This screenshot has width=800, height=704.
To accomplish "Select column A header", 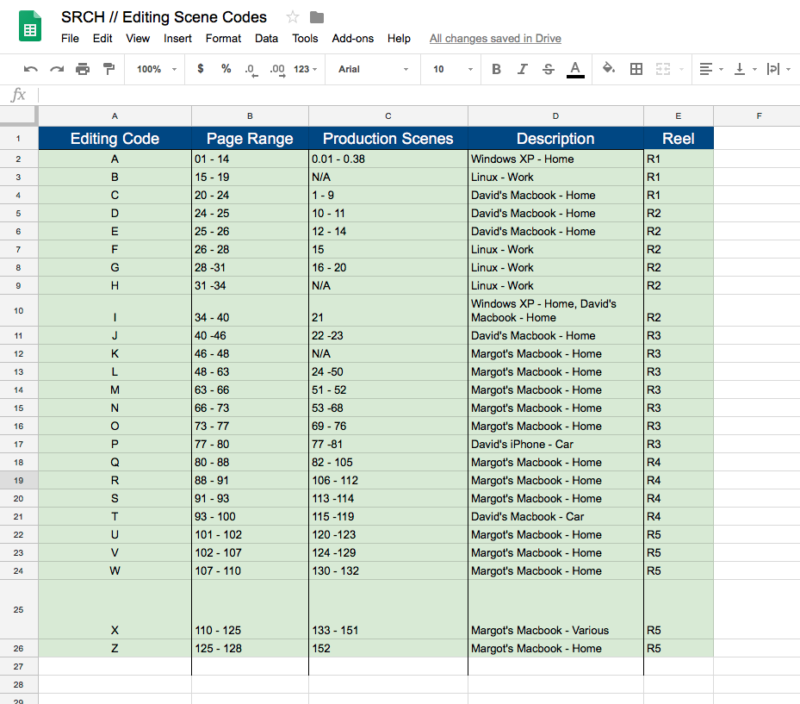I will tap(115, 116).
